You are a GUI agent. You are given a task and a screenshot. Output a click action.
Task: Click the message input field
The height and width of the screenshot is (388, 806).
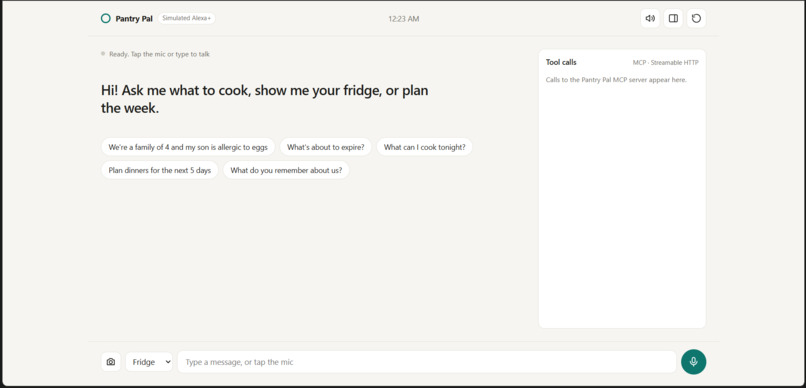click(x=427, y=362)
